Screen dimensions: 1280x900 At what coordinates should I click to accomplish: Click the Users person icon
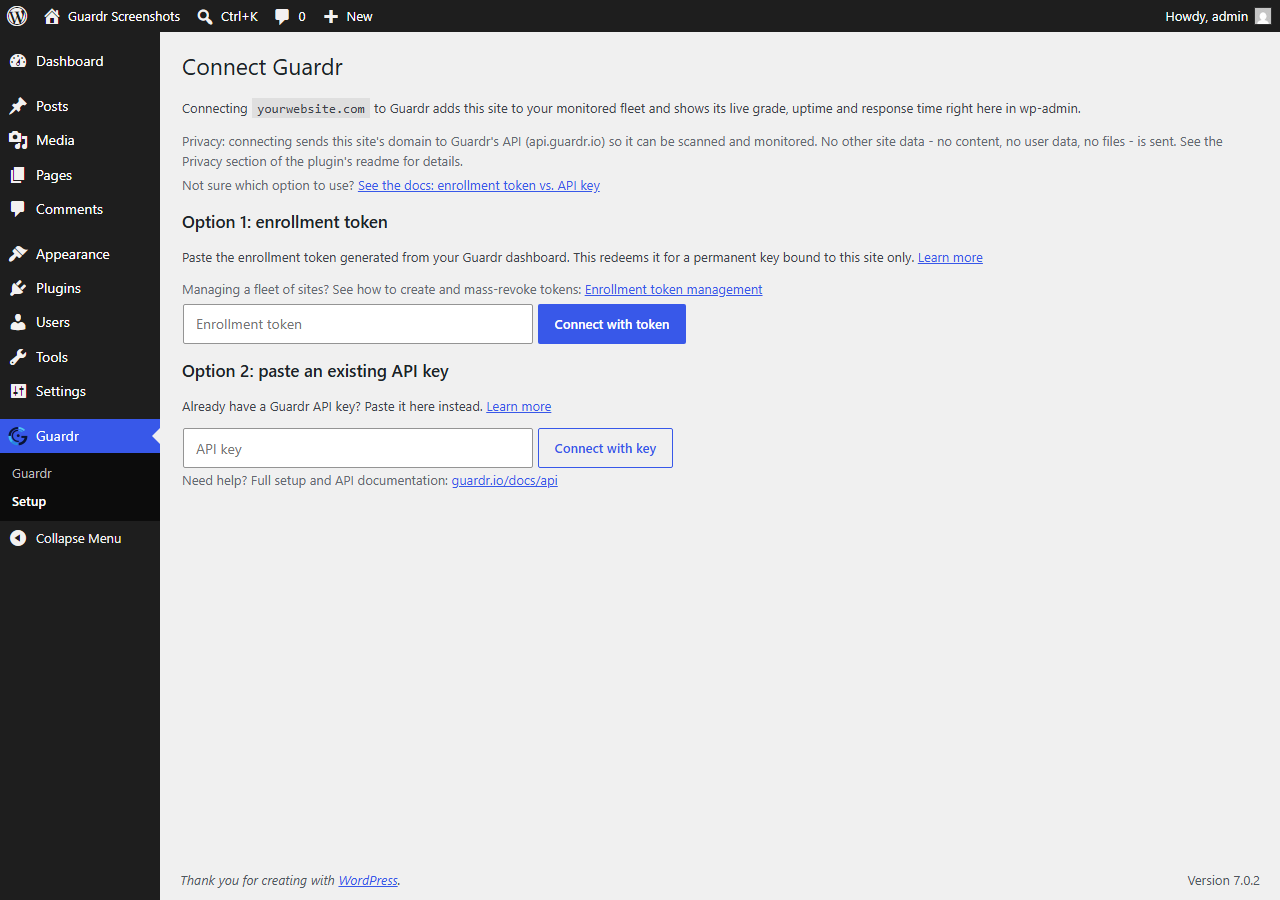[x=18, y=322]
